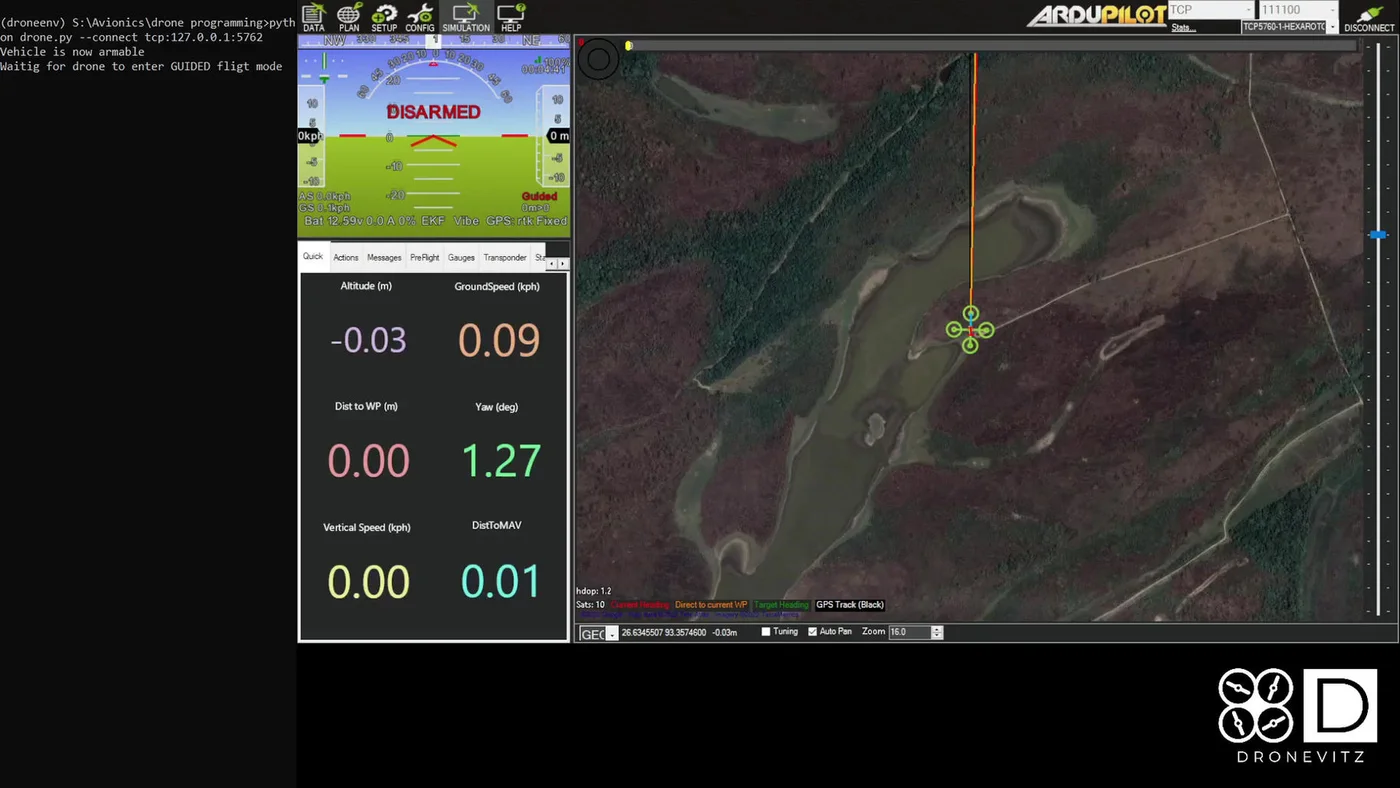Open the SETUP screen
The image size is (1400, 788).
[384, 17]
